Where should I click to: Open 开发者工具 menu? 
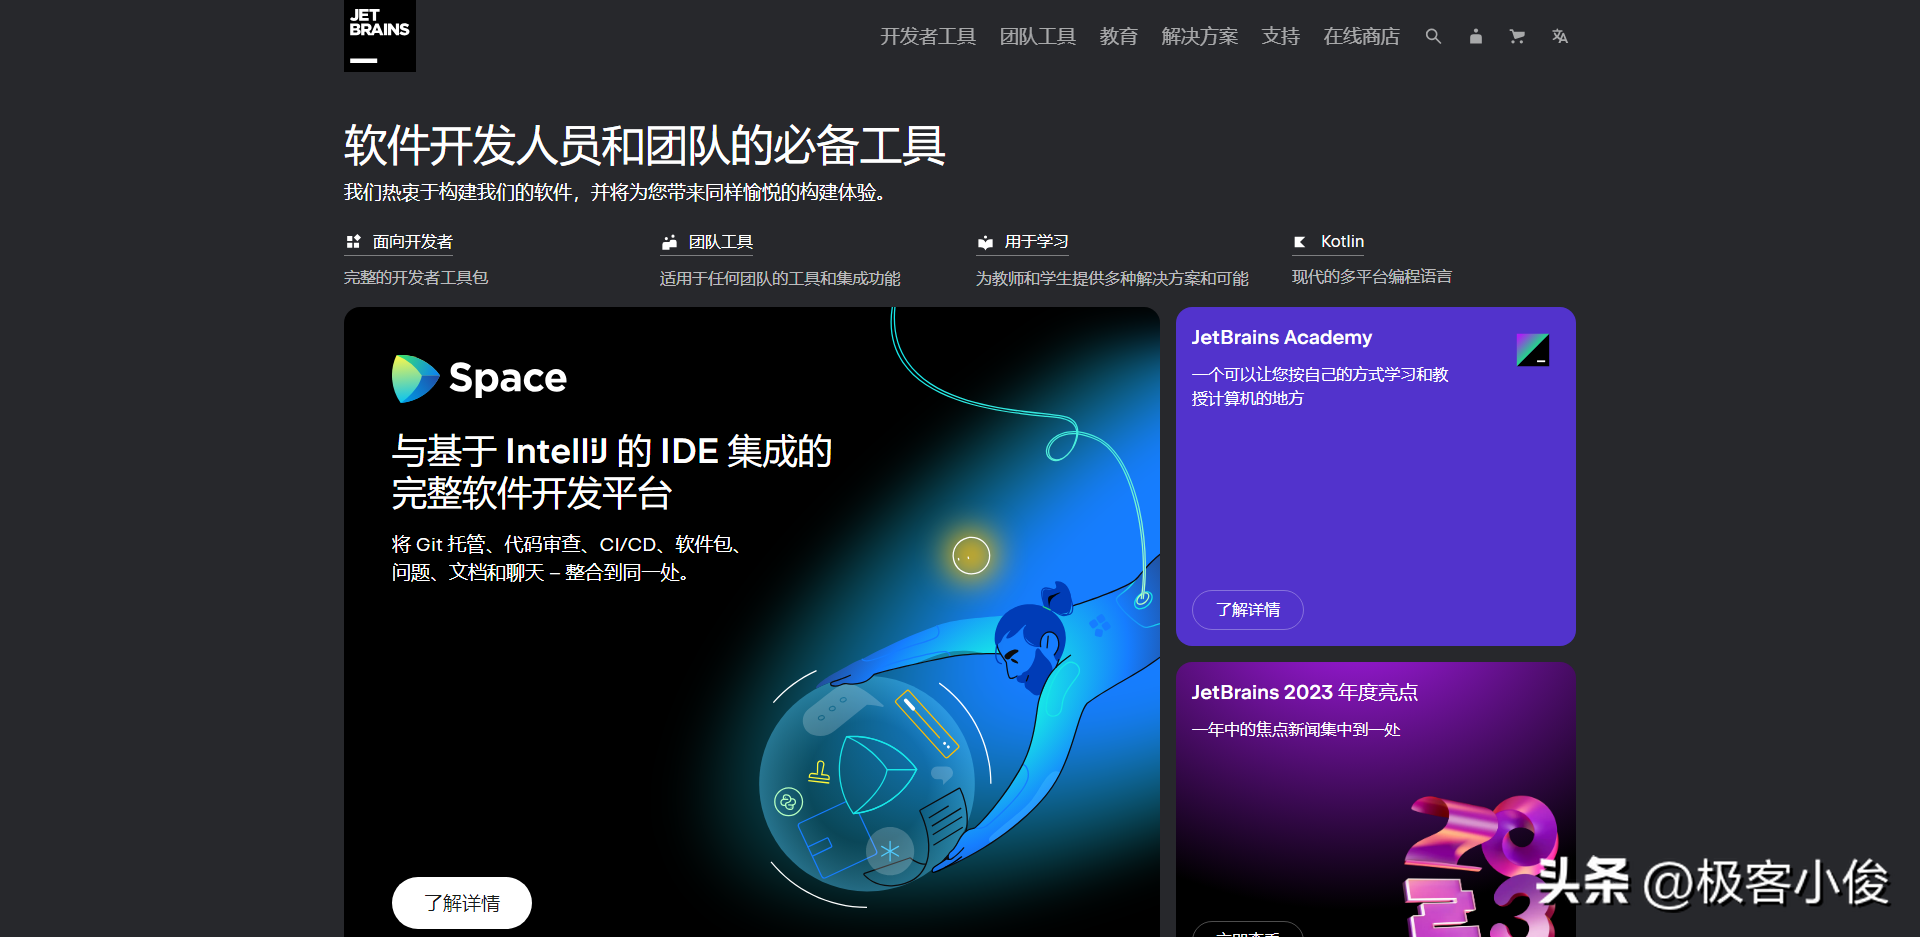[x=928, y=37]
